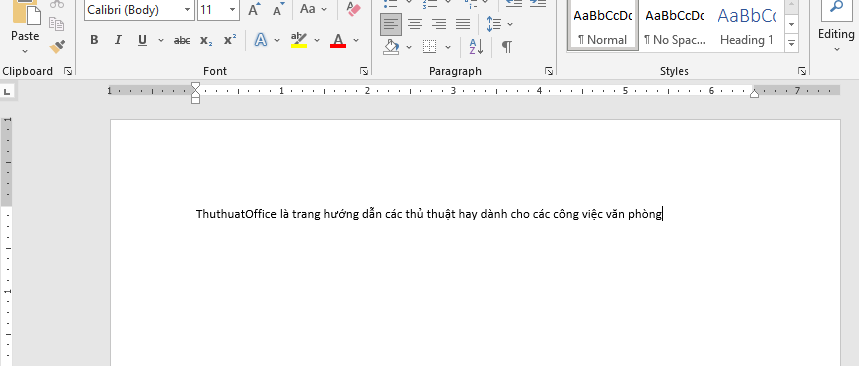
Task: Click the word hướng in document
Action: click(x=341, y=214)
